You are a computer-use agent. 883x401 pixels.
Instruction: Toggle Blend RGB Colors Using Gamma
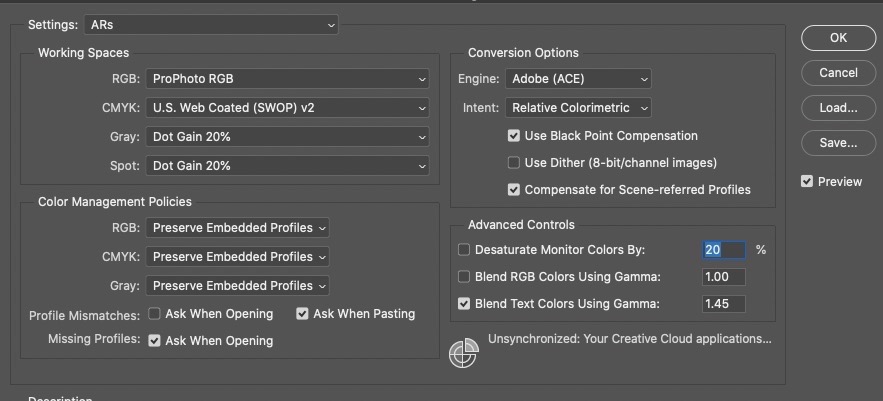(x=464, y=277)
